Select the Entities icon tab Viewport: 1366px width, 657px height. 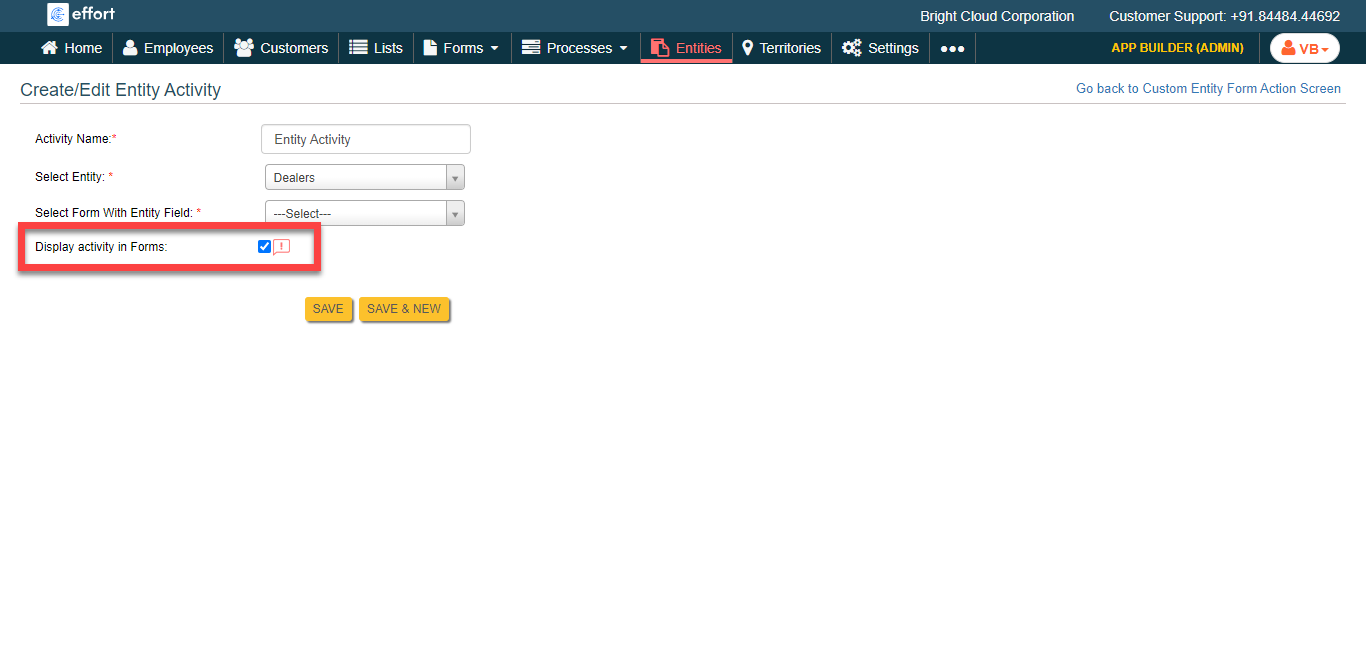coord(660,47)
